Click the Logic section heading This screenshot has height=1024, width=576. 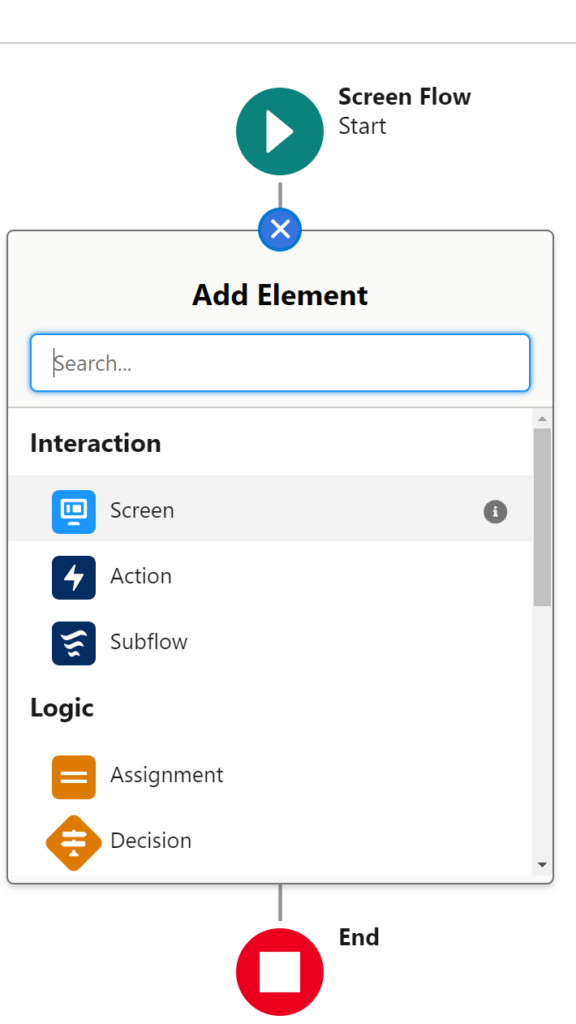point(62,708)
